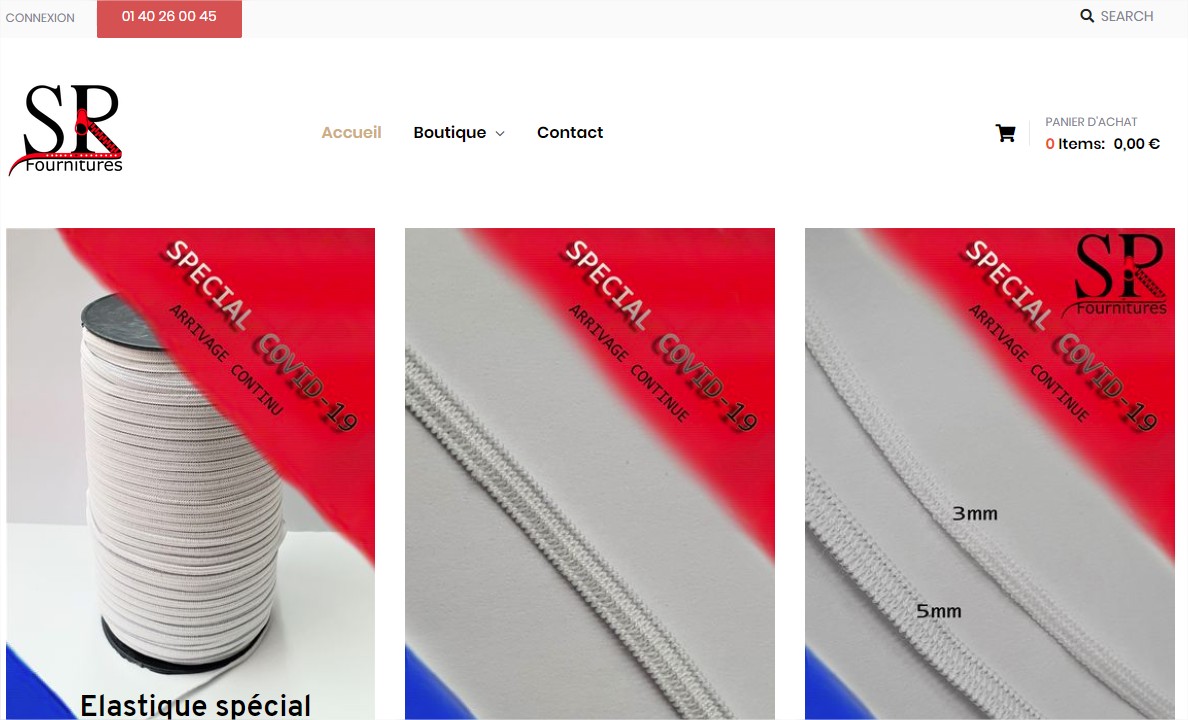Go to the Accueil page
Viewport: 1188px width, 720px height.
click(x=352, y=133)
